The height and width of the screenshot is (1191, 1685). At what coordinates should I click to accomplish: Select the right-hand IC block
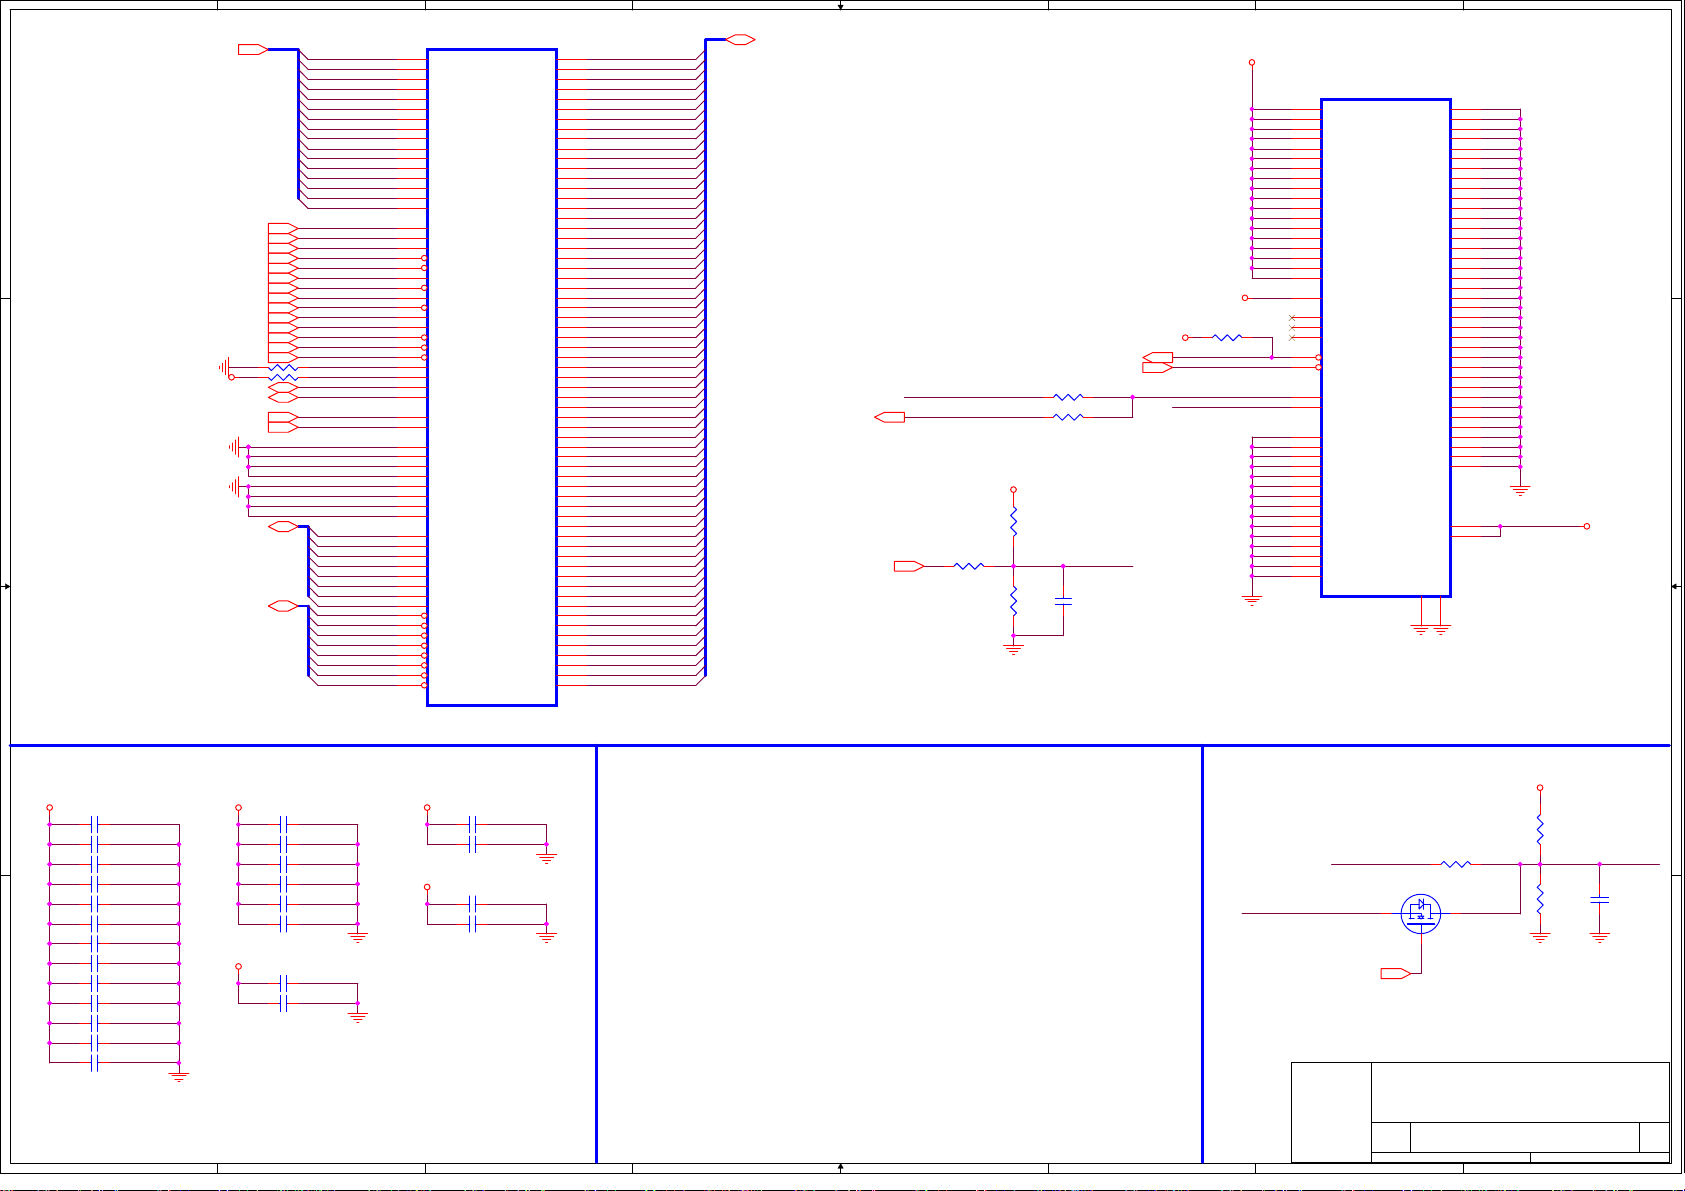coord(1386,348)
